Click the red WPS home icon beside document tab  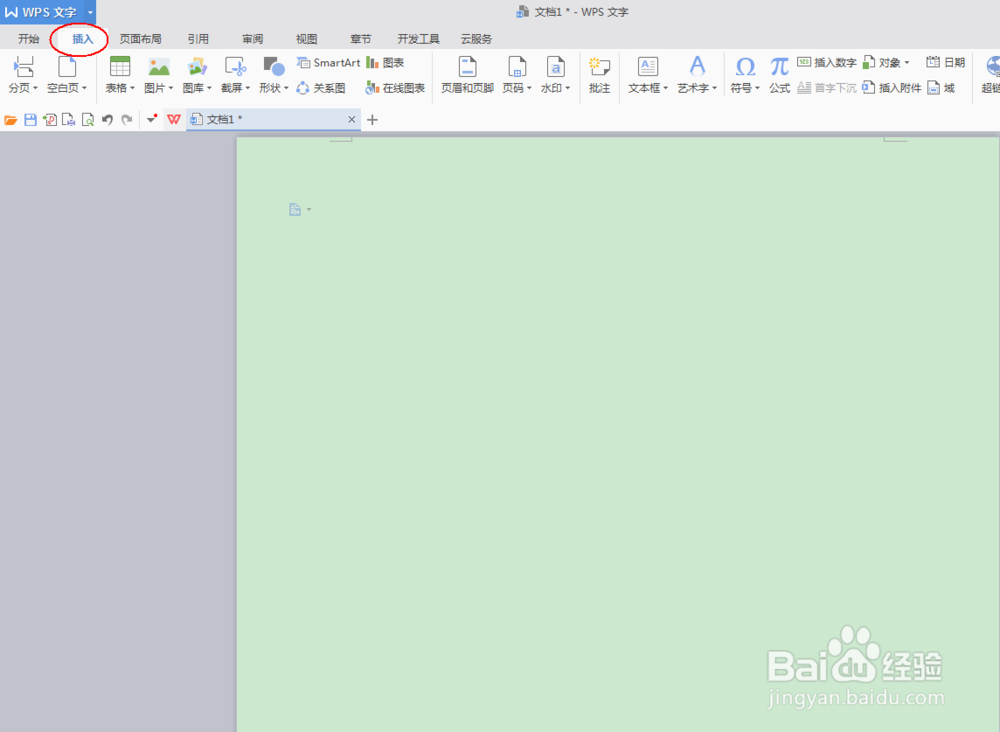[x=173, y=119]
